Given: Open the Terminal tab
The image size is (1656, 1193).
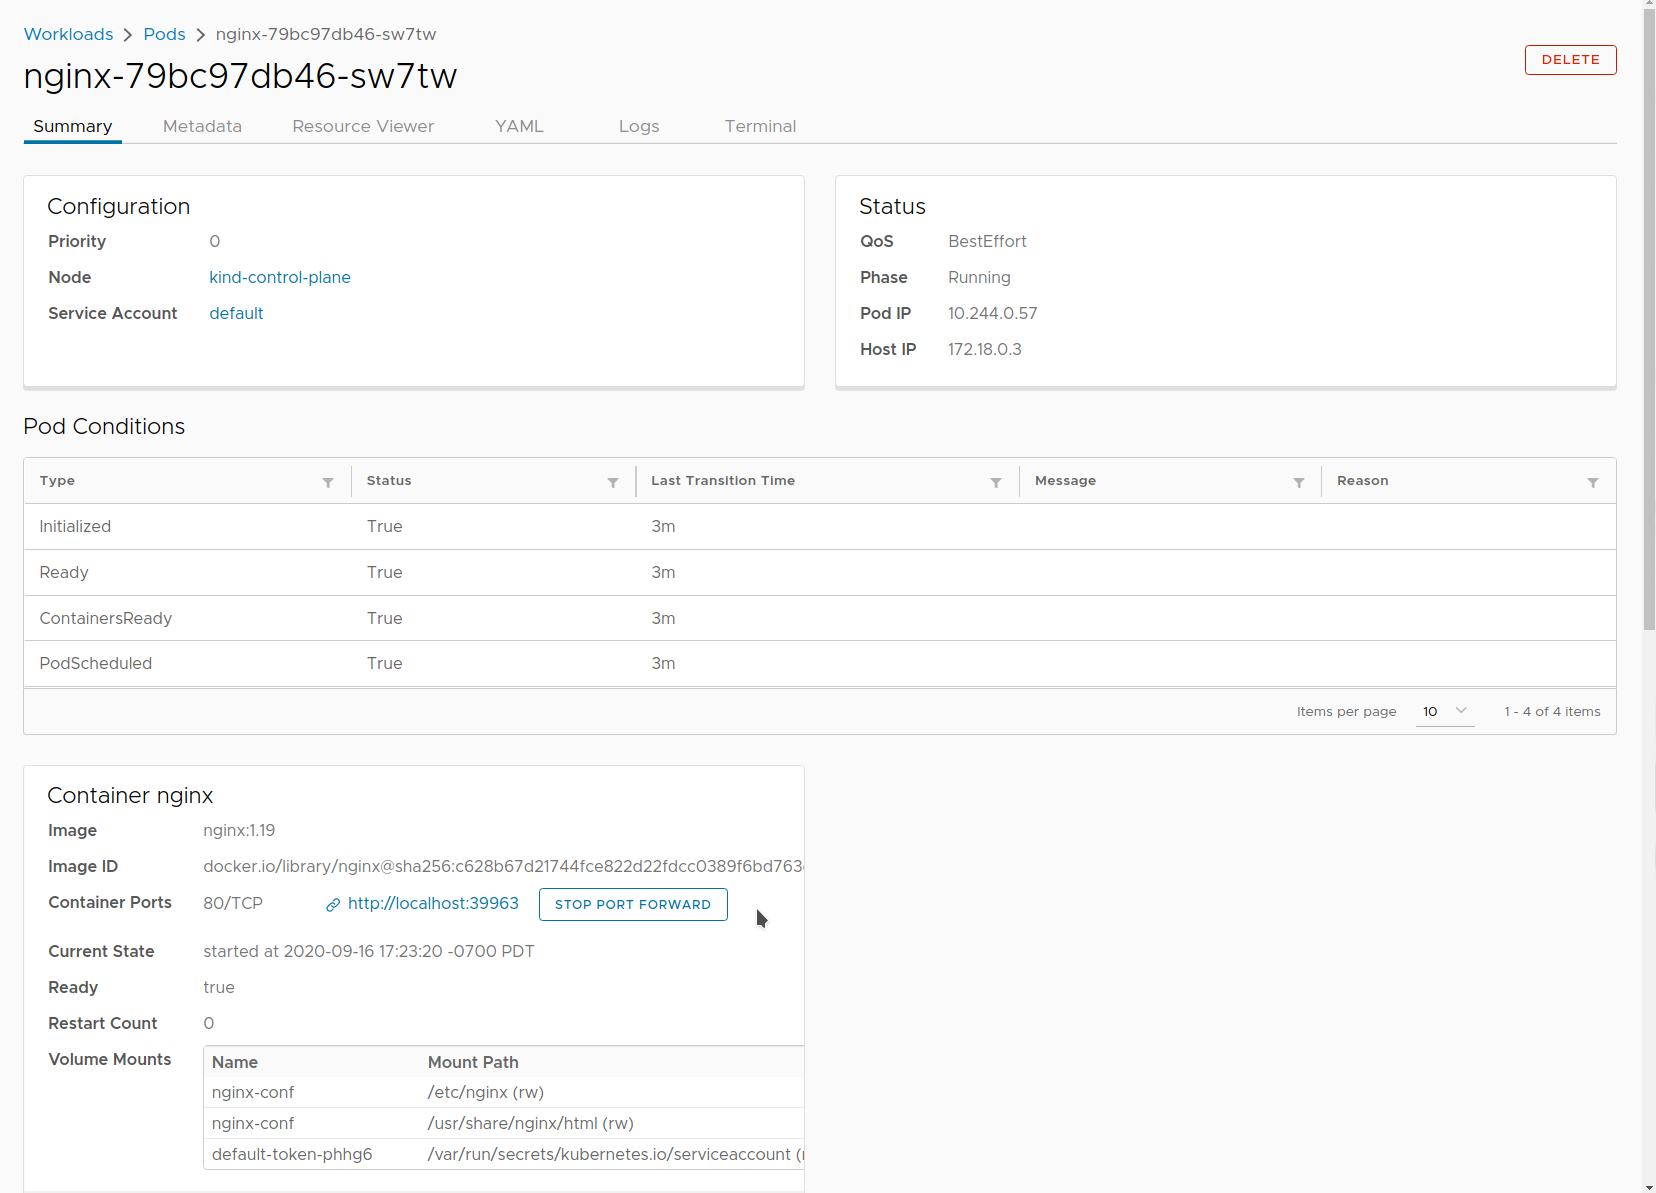Looking at the screenshot, I should [x=760, y=127].
